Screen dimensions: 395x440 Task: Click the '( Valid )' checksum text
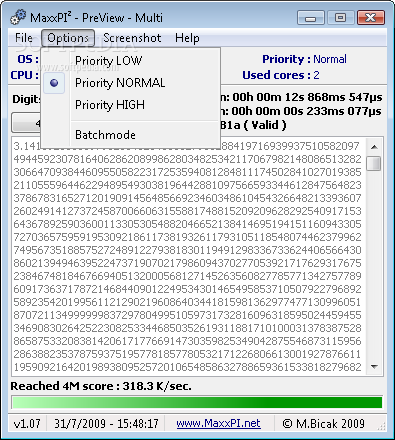coord(265,125)
